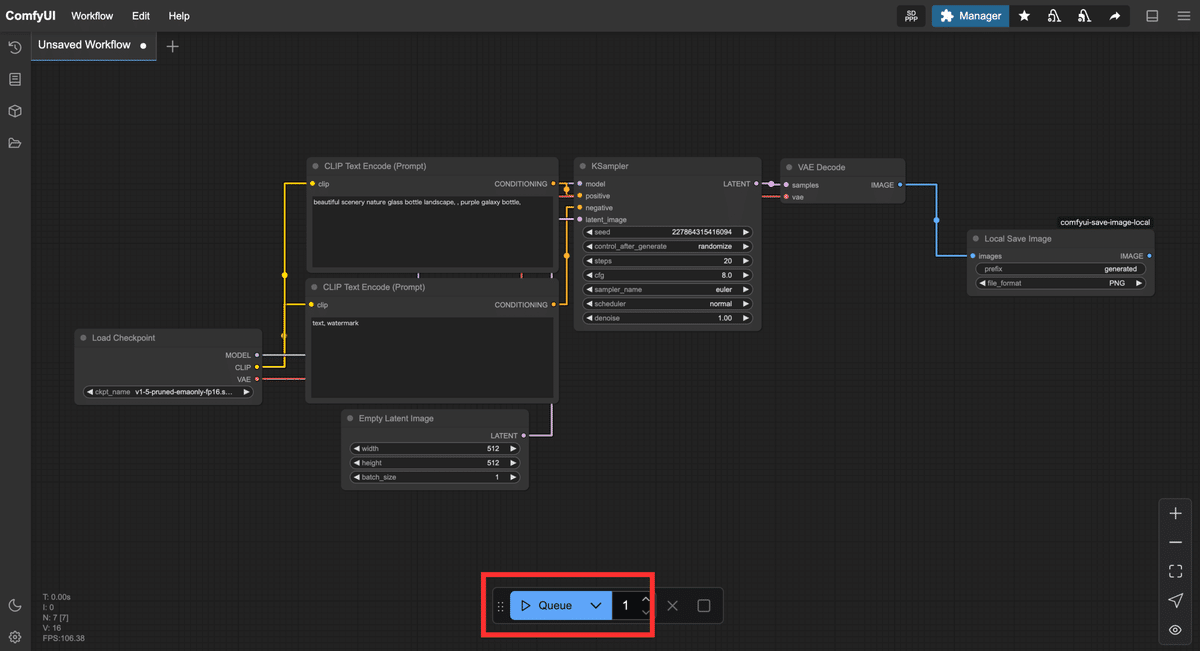
Task: Open a new workflow tab with plus
Action: [x=172, y=46]
